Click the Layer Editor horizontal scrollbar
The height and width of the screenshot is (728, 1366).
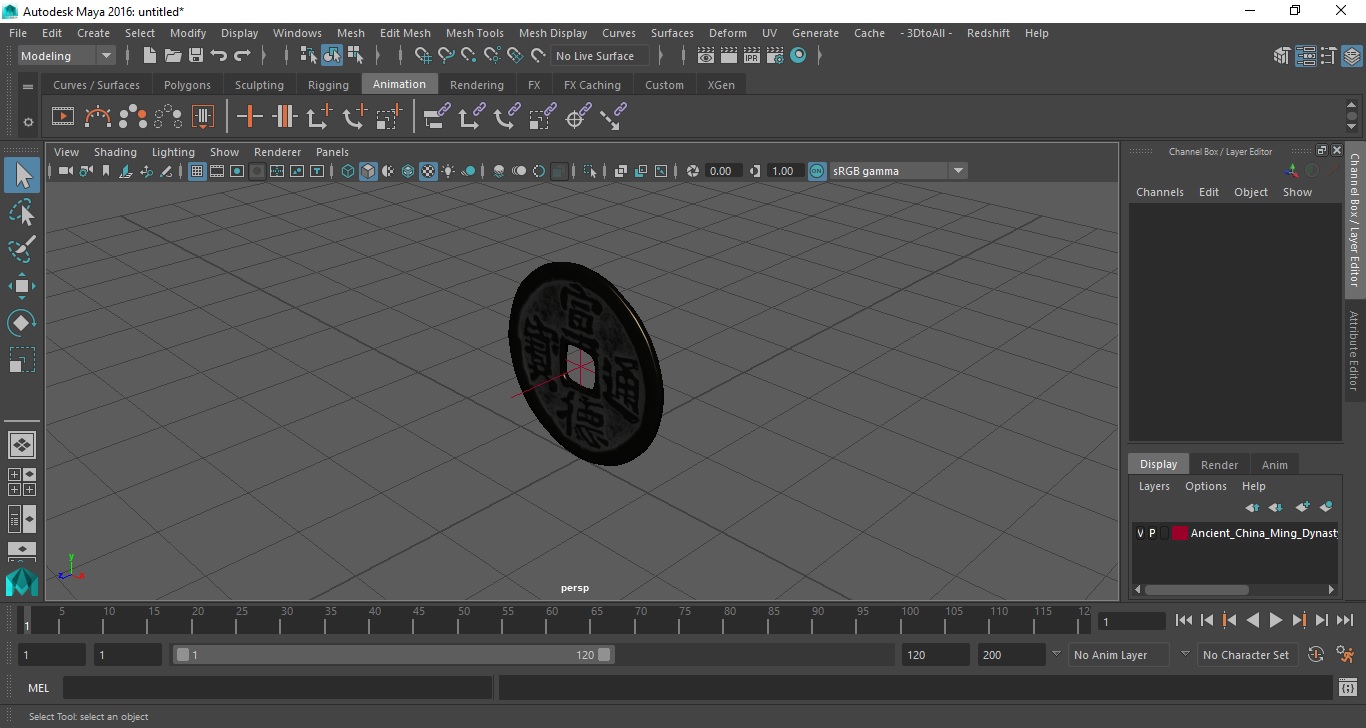click(1196, 590)
